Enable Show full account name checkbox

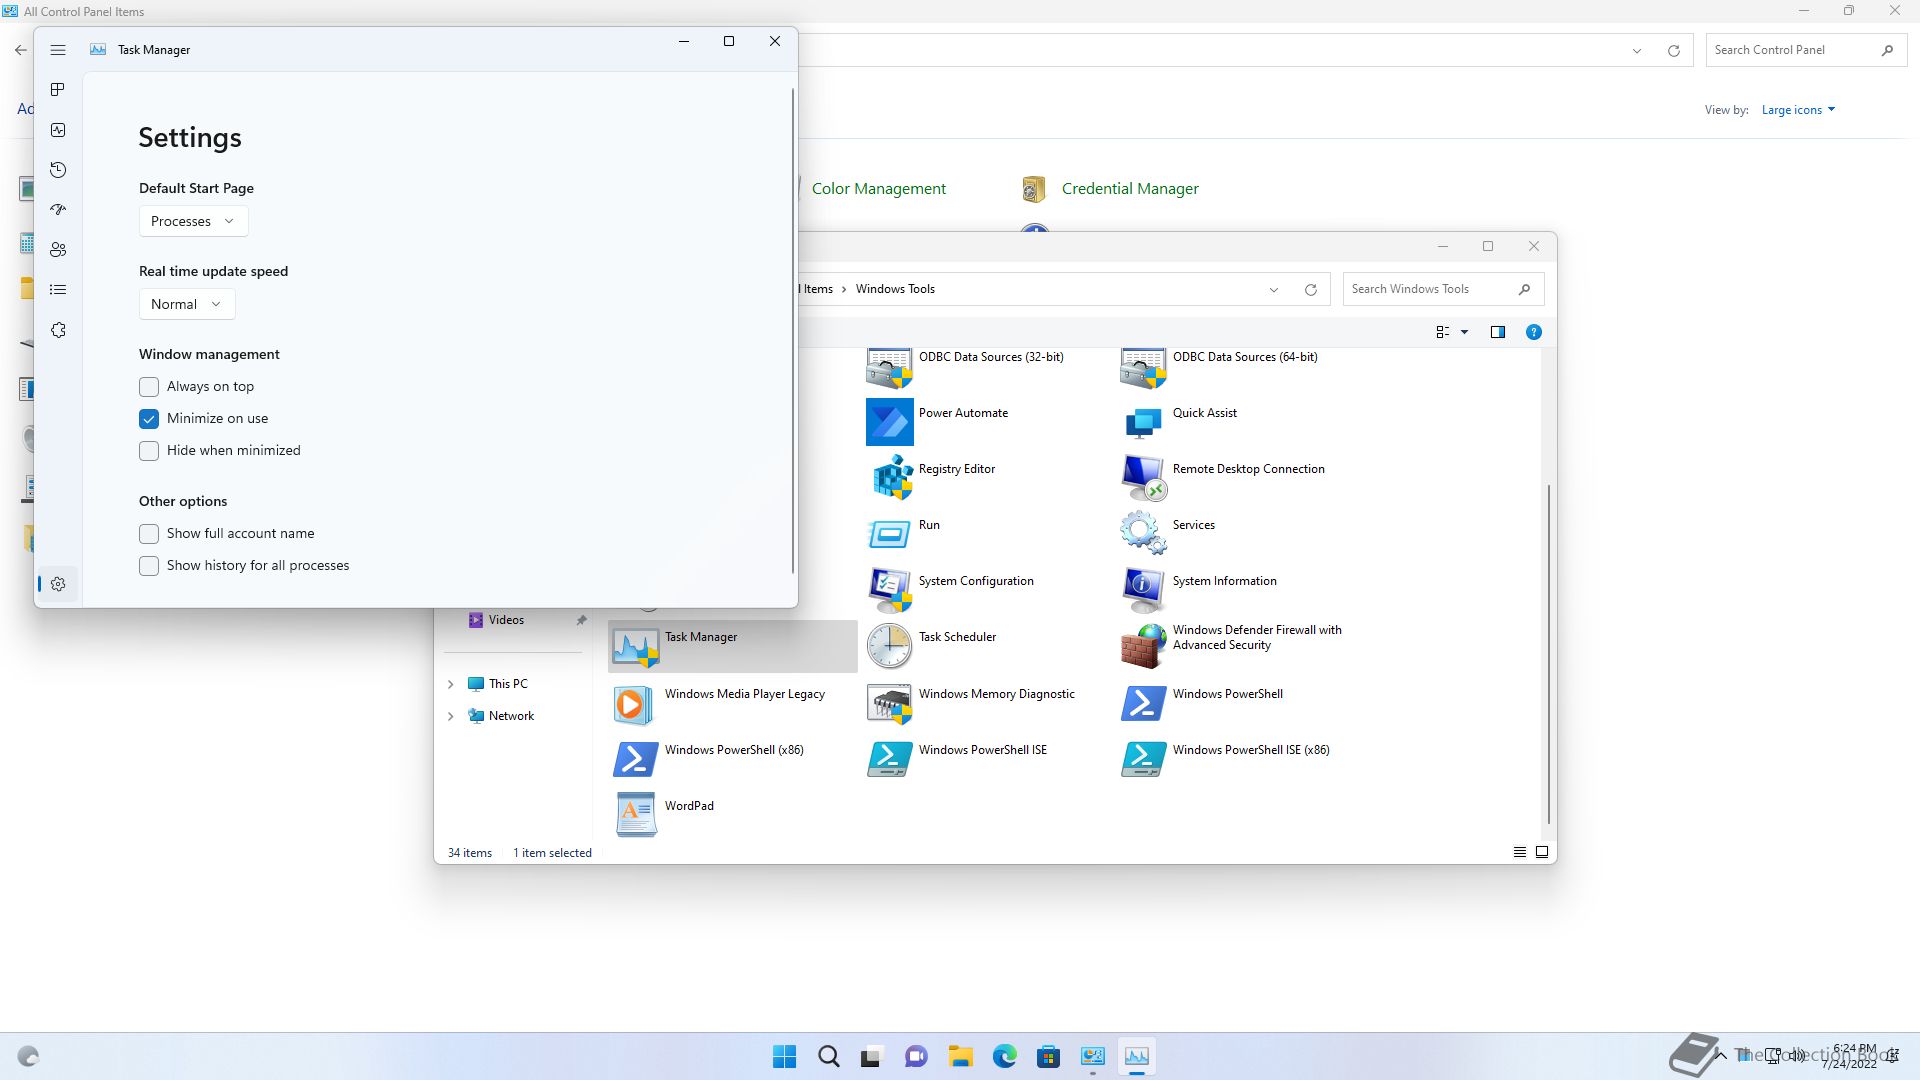[x=149, y=534]
